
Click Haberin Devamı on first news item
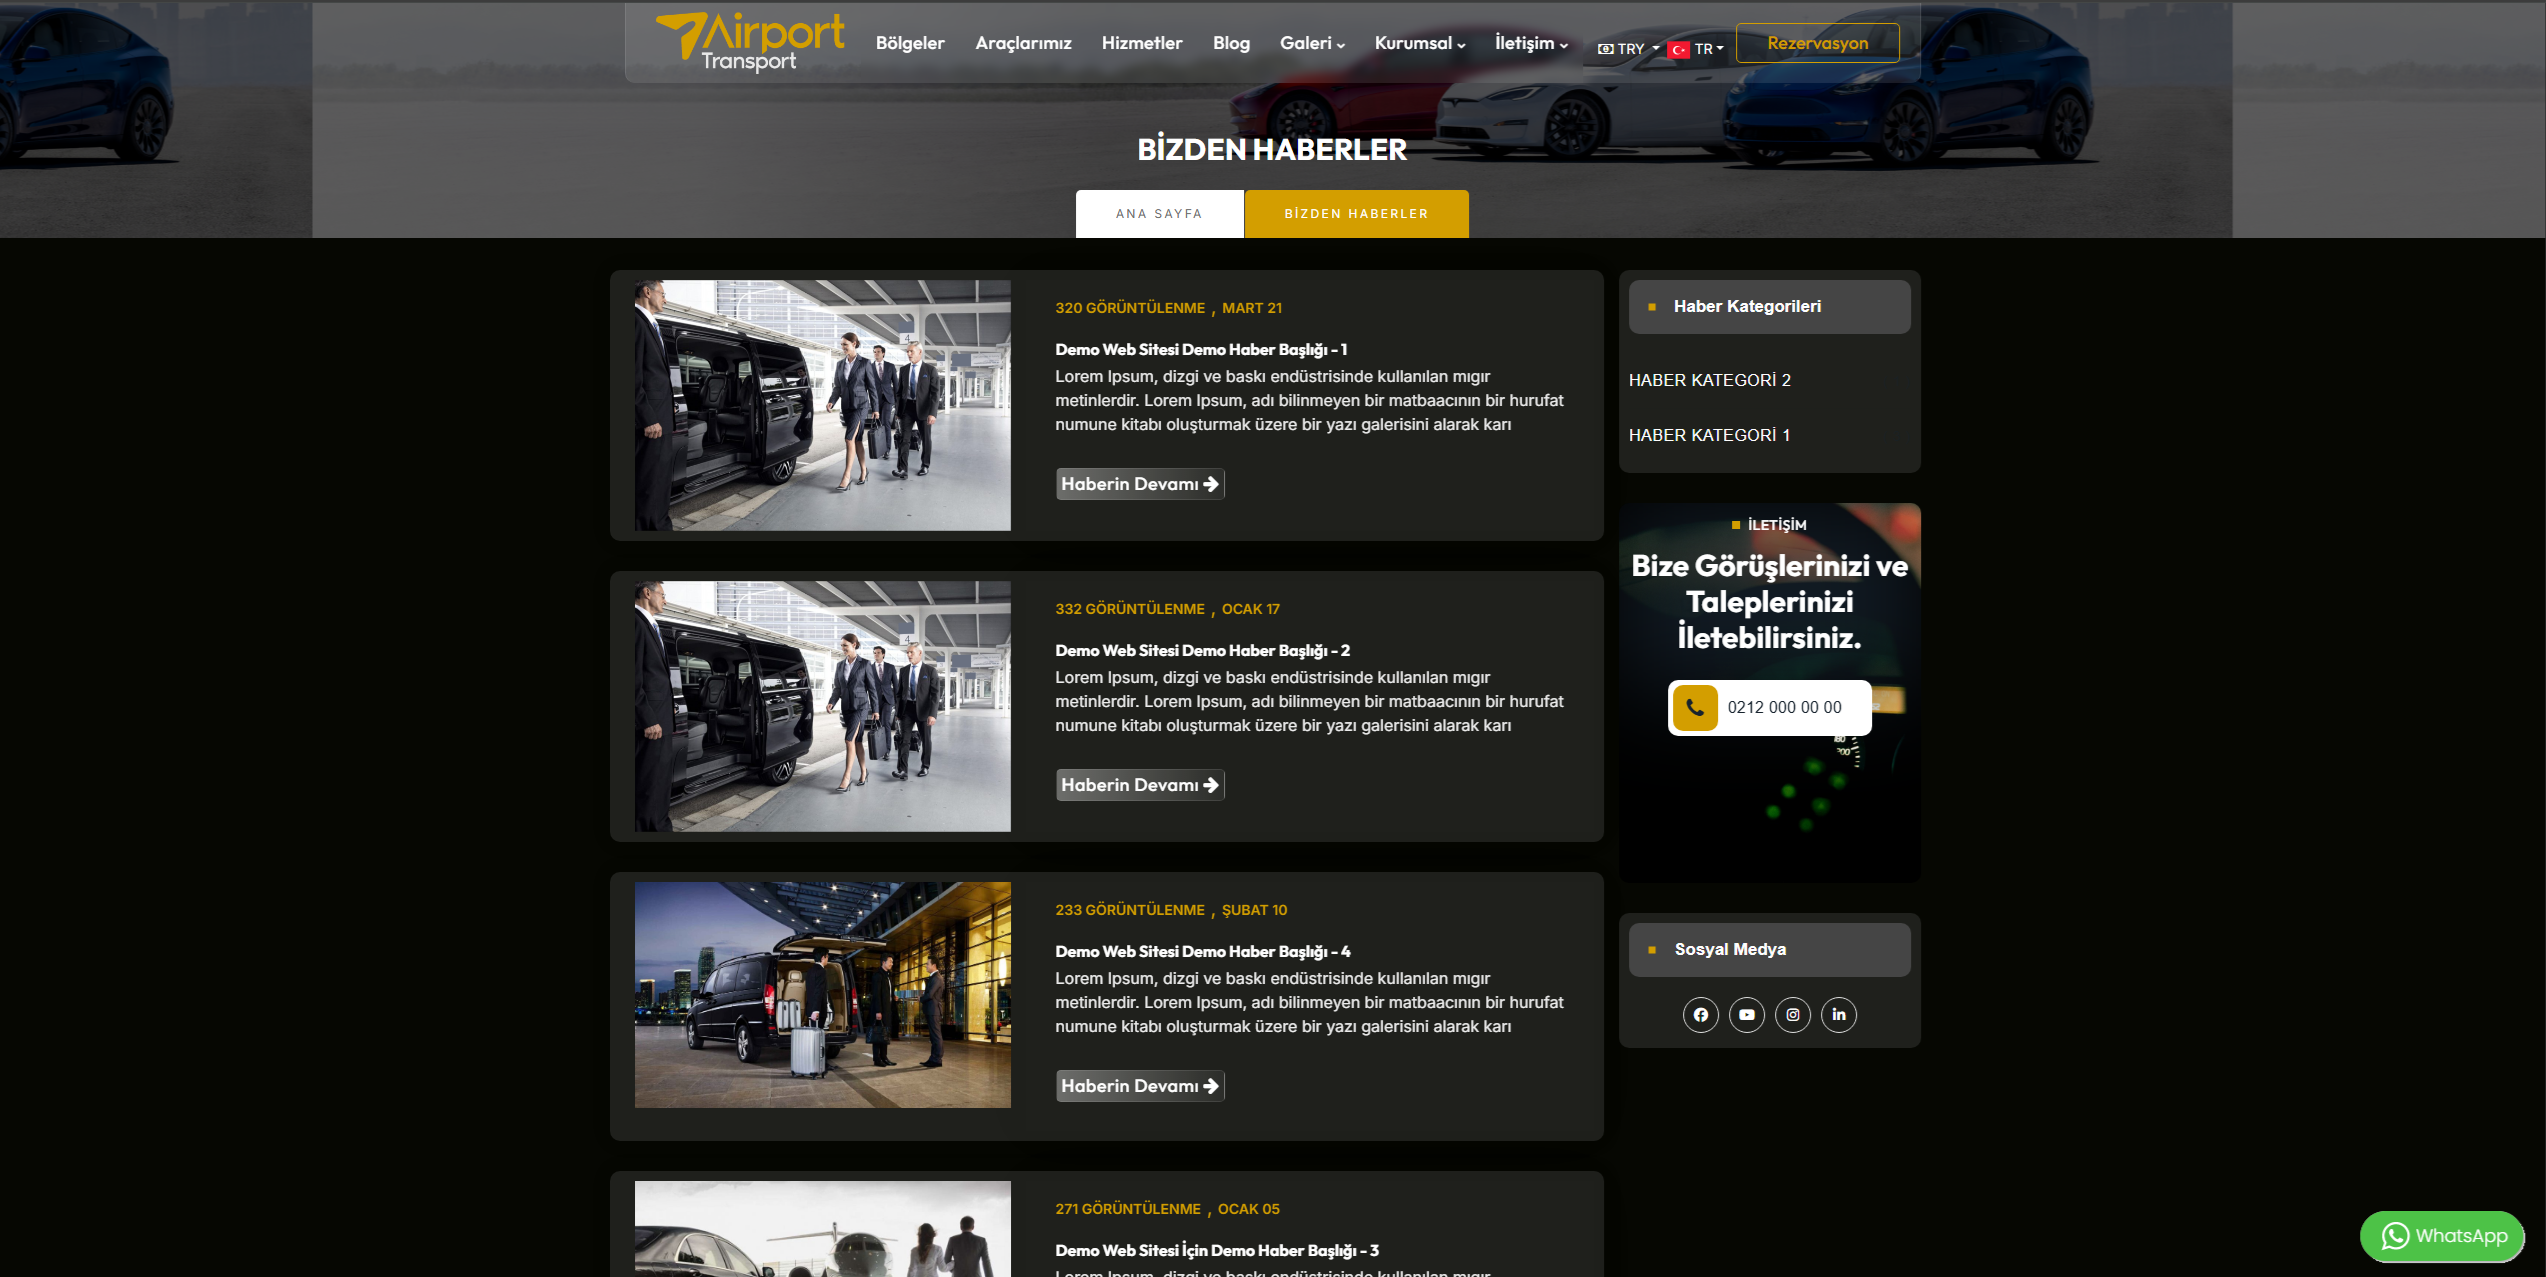coord(1139,484)
